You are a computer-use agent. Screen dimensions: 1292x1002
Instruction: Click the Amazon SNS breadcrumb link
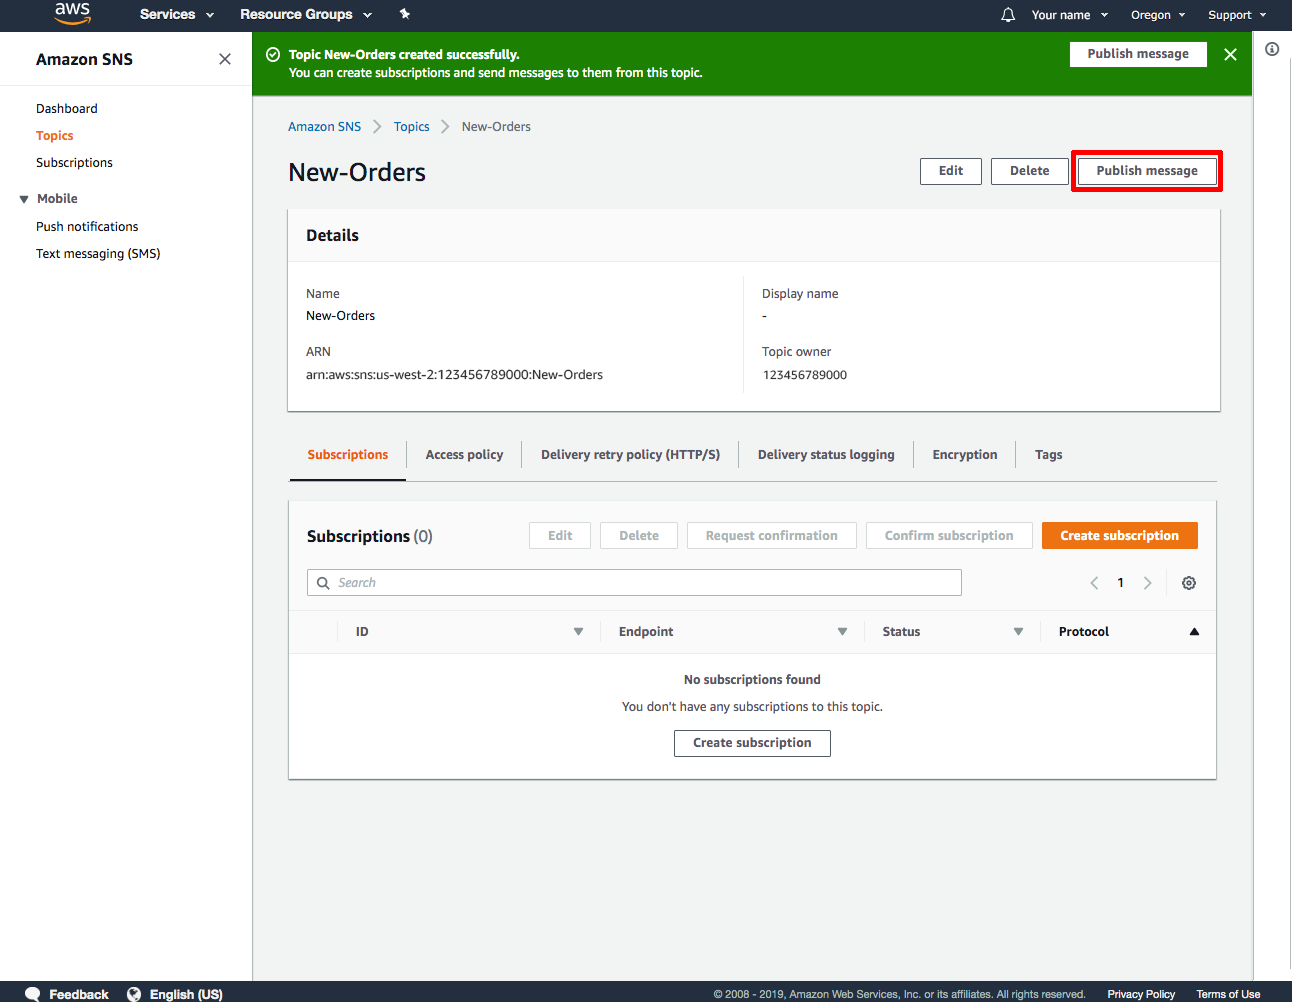click(x=324, y=127)
